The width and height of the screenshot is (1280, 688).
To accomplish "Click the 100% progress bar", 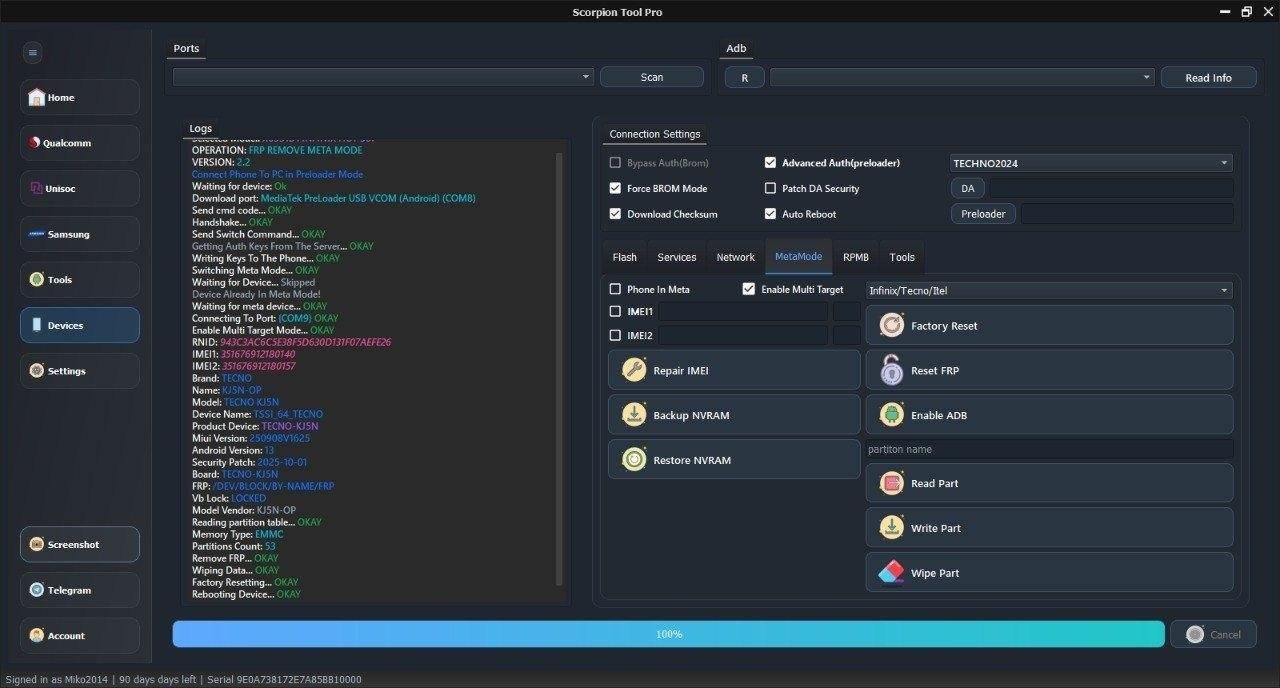I will (x=669, y=634).
